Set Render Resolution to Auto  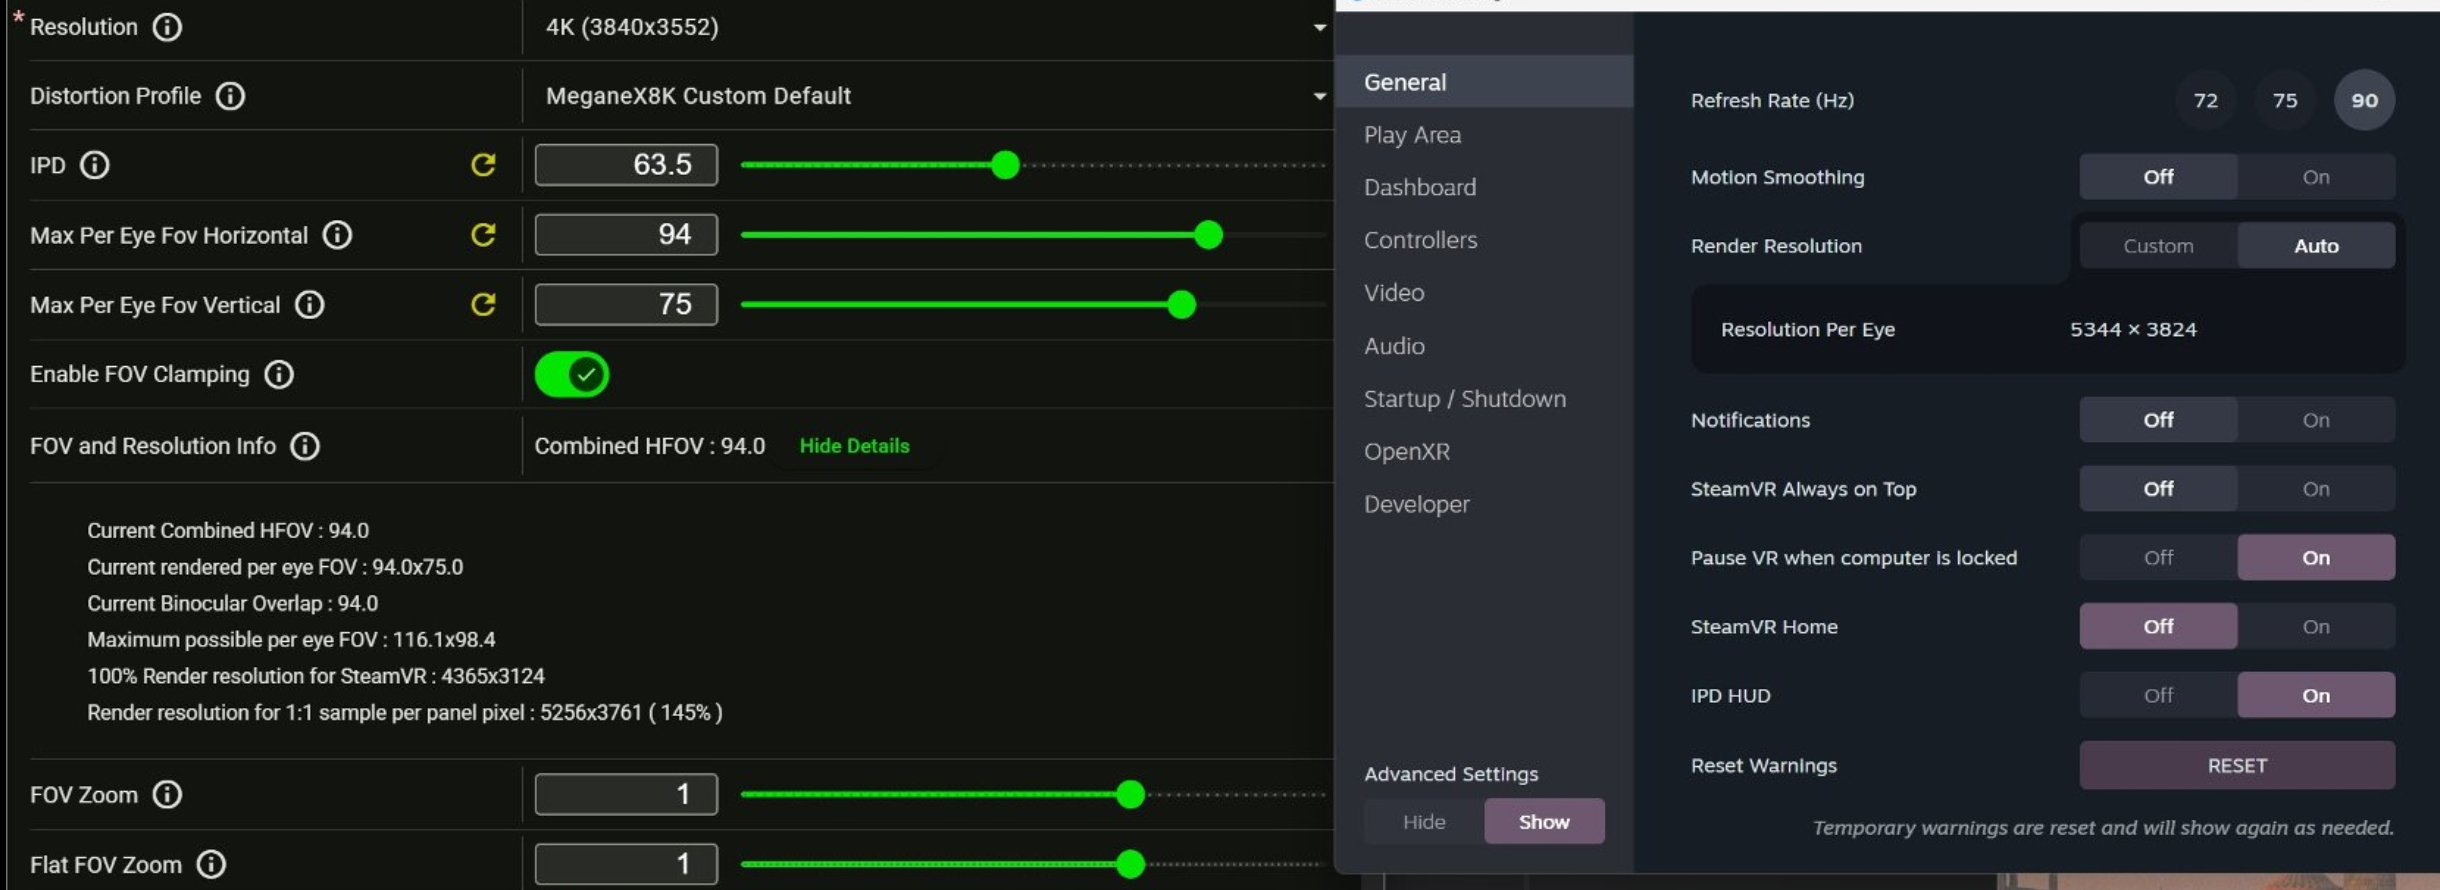(2316, 246)
